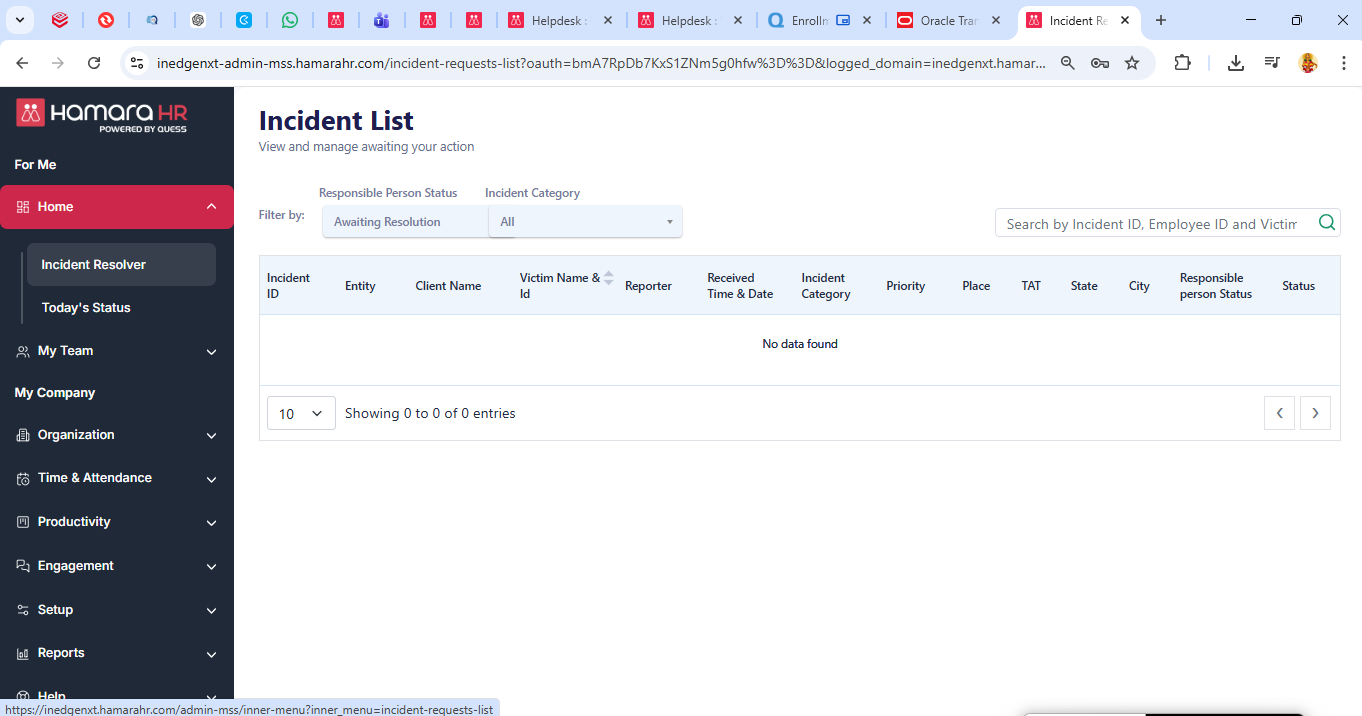The width and height of the screenshot is (1362, 716).
Task: Switch to the Oracle tab
Action: click(x=948, y=20)
